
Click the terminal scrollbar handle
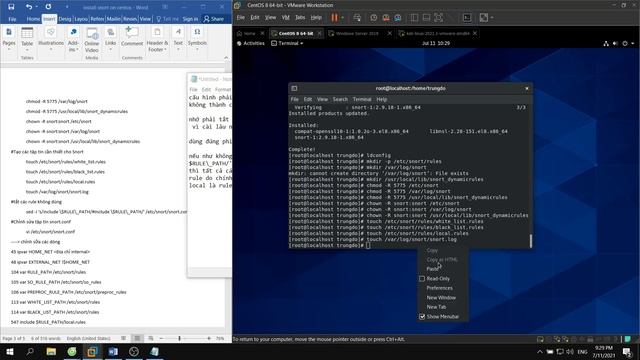pyautogui.click(x=531, y=240)
